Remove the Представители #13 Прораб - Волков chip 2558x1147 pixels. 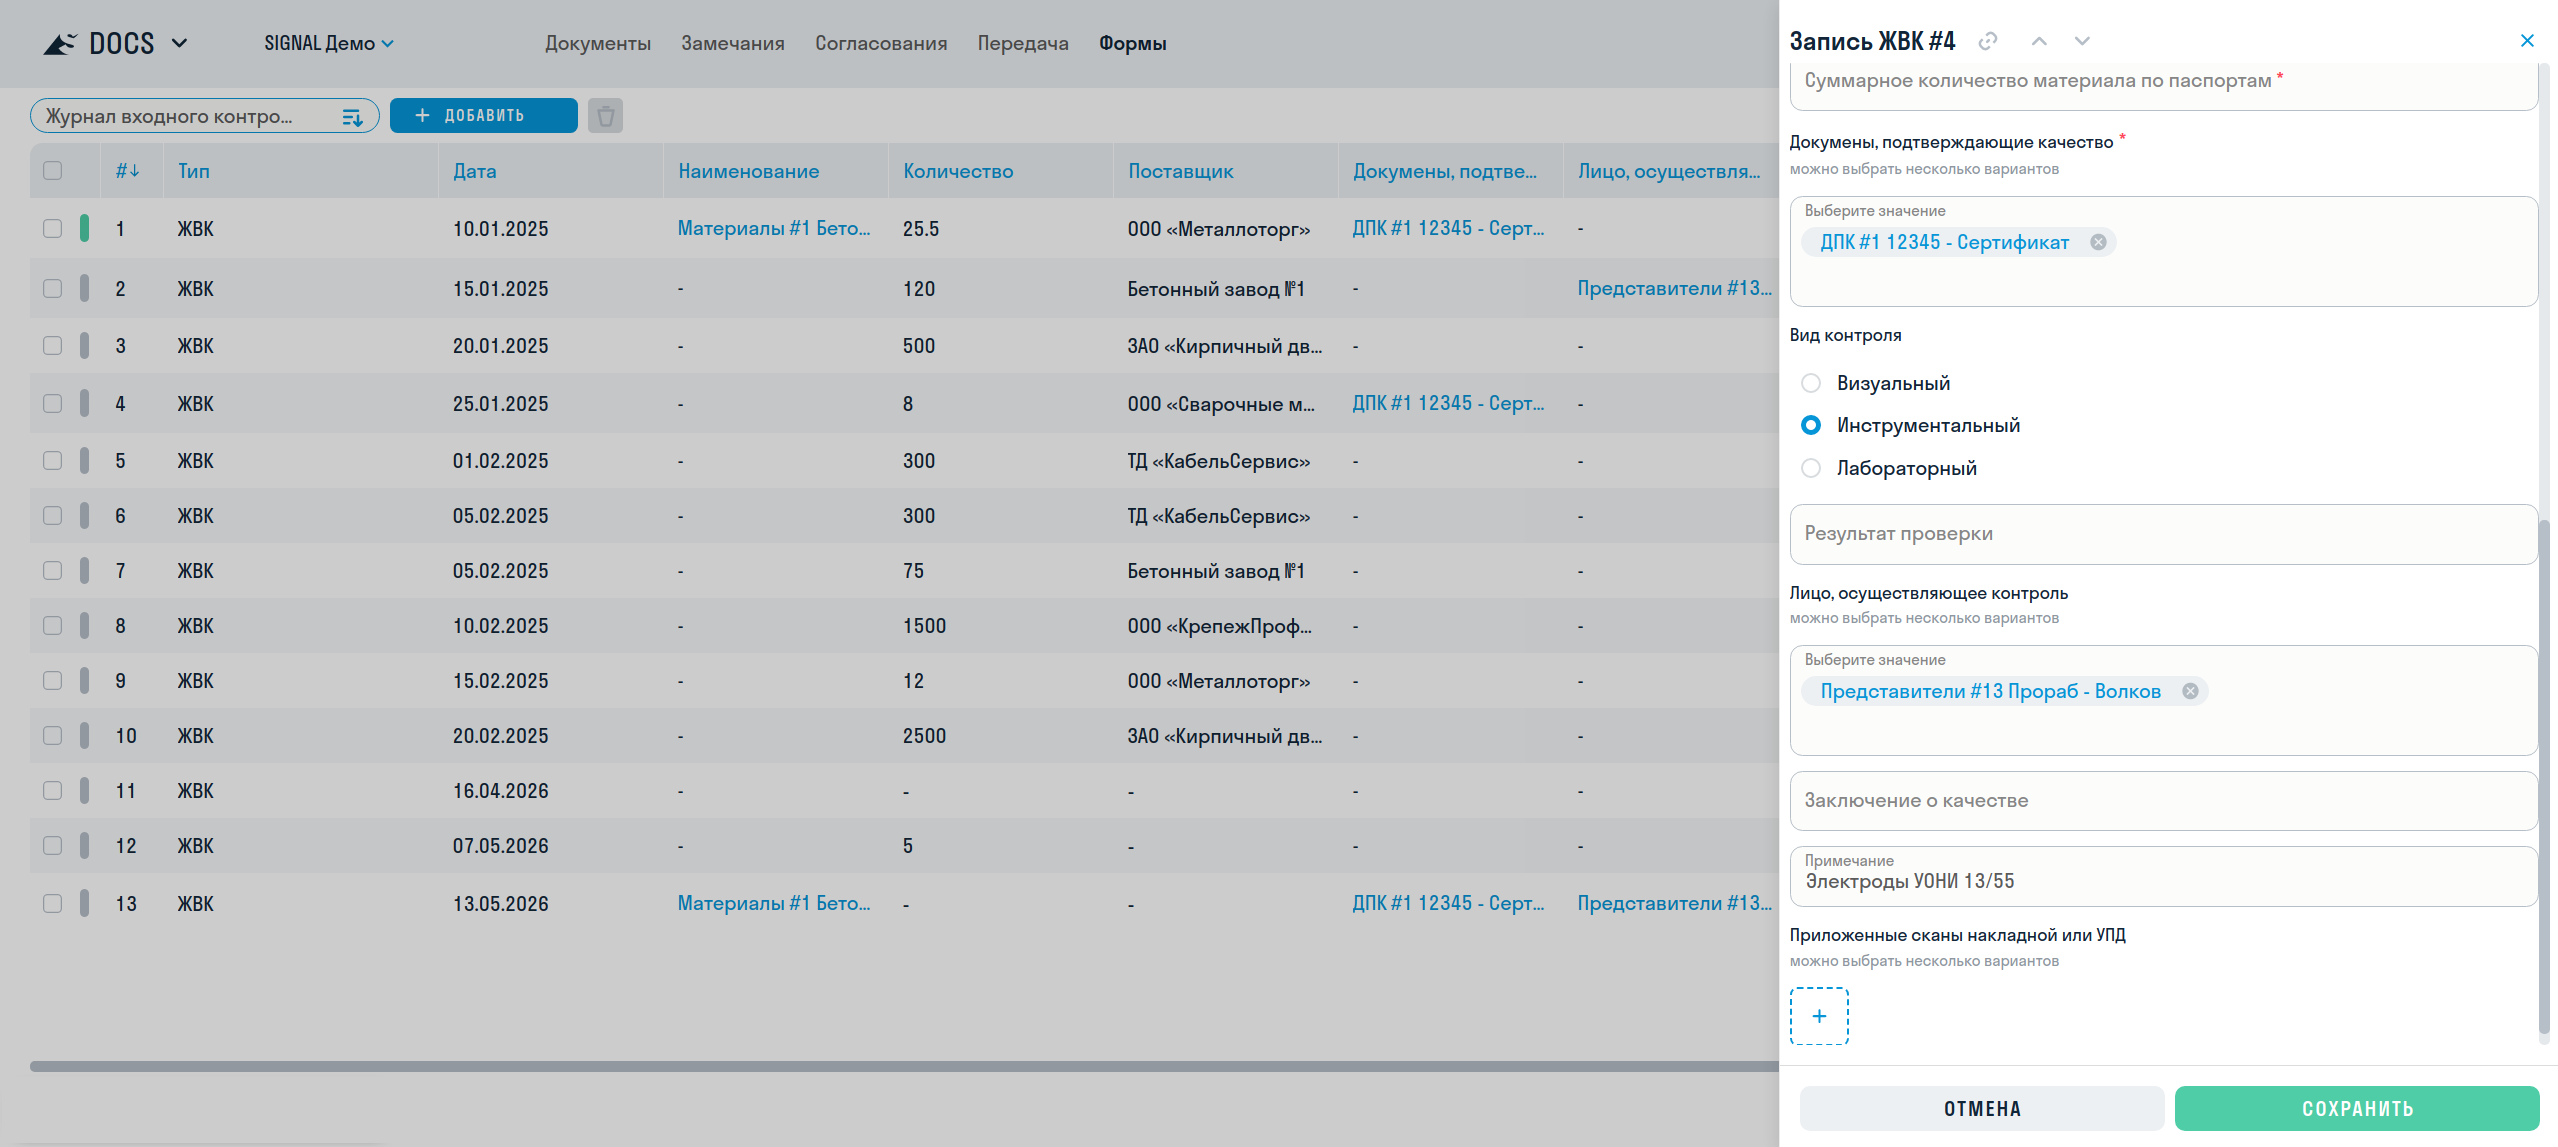coord(2190,691)
